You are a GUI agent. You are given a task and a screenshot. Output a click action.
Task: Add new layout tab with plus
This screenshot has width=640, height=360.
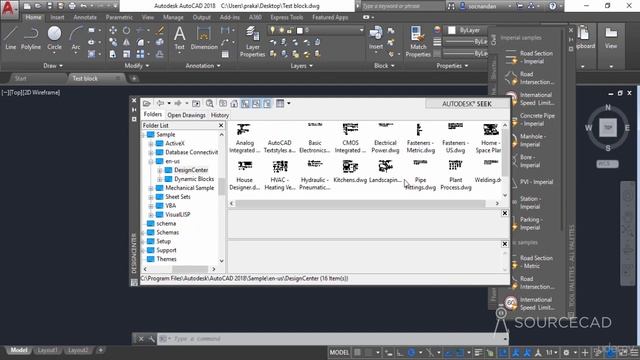pos(100,350)
